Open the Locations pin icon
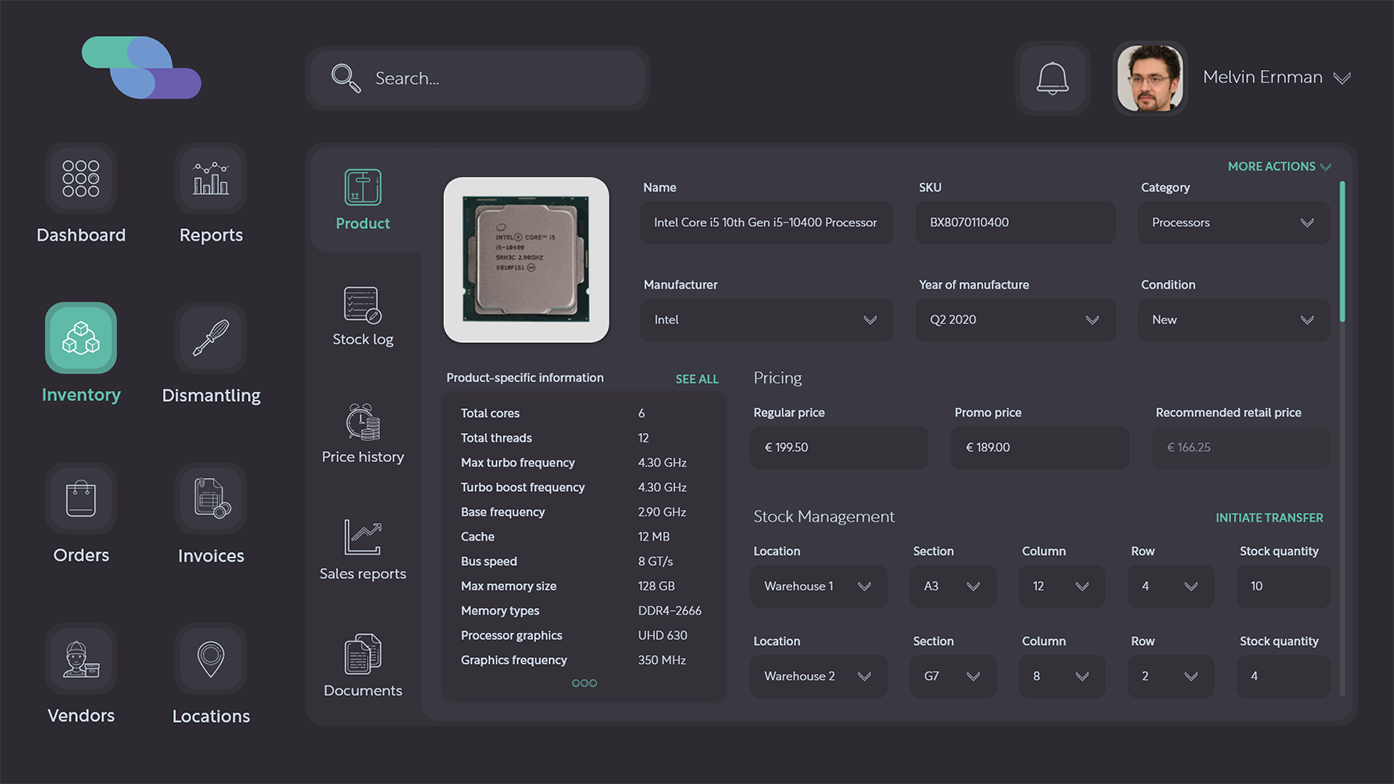Viewport: 1394px width, 784px height. pyautogui.click(x=211, y=659)
